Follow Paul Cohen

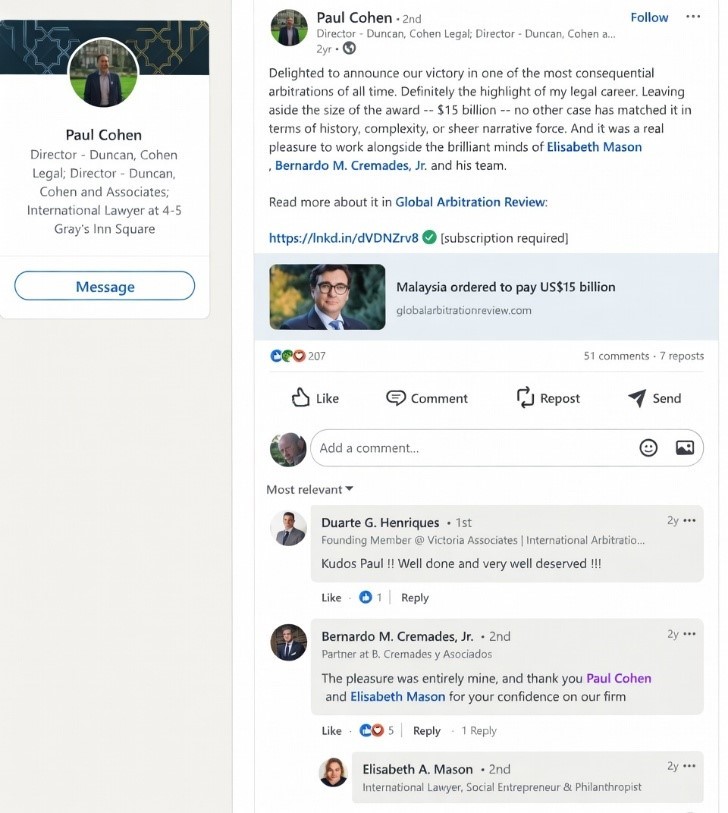[x=649, y=17]
